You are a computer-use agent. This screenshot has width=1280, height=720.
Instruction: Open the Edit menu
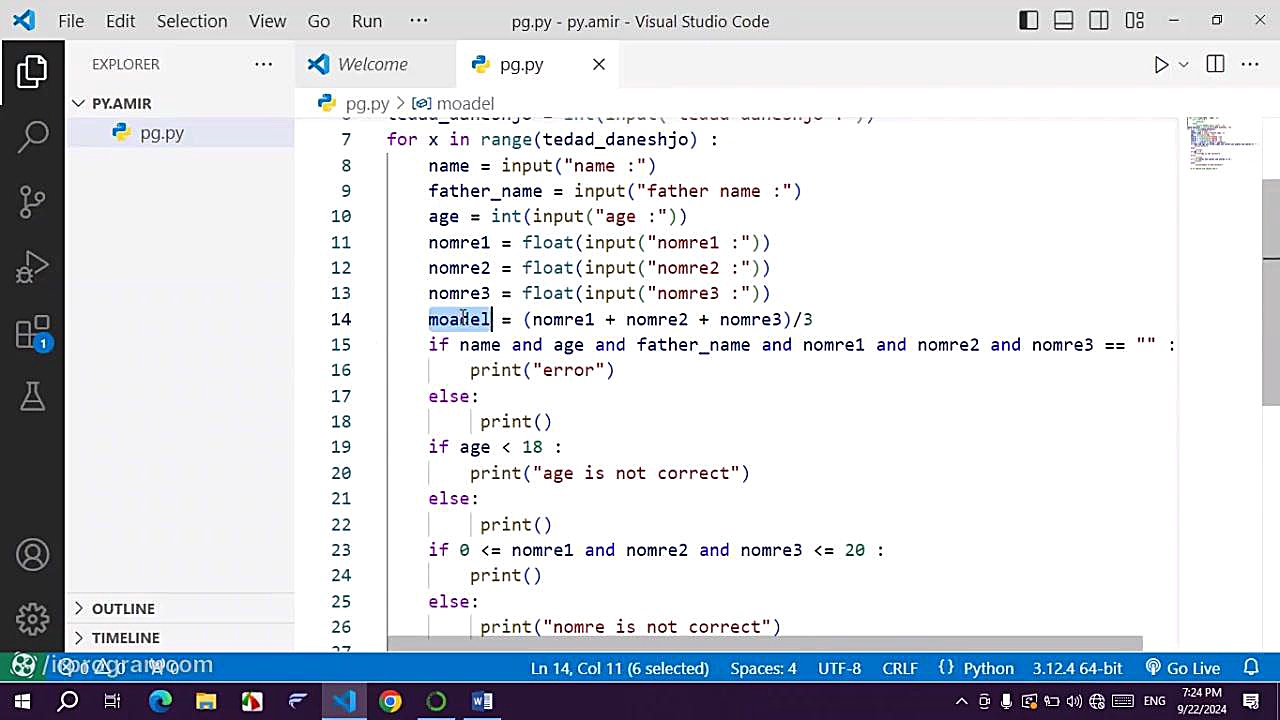[120, 21]
